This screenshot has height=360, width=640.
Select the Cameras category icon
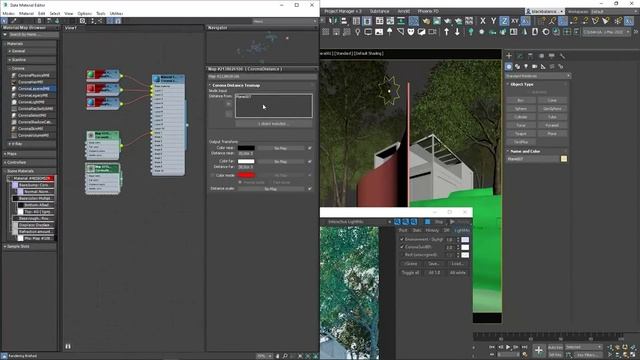click(x=534, y=66)
